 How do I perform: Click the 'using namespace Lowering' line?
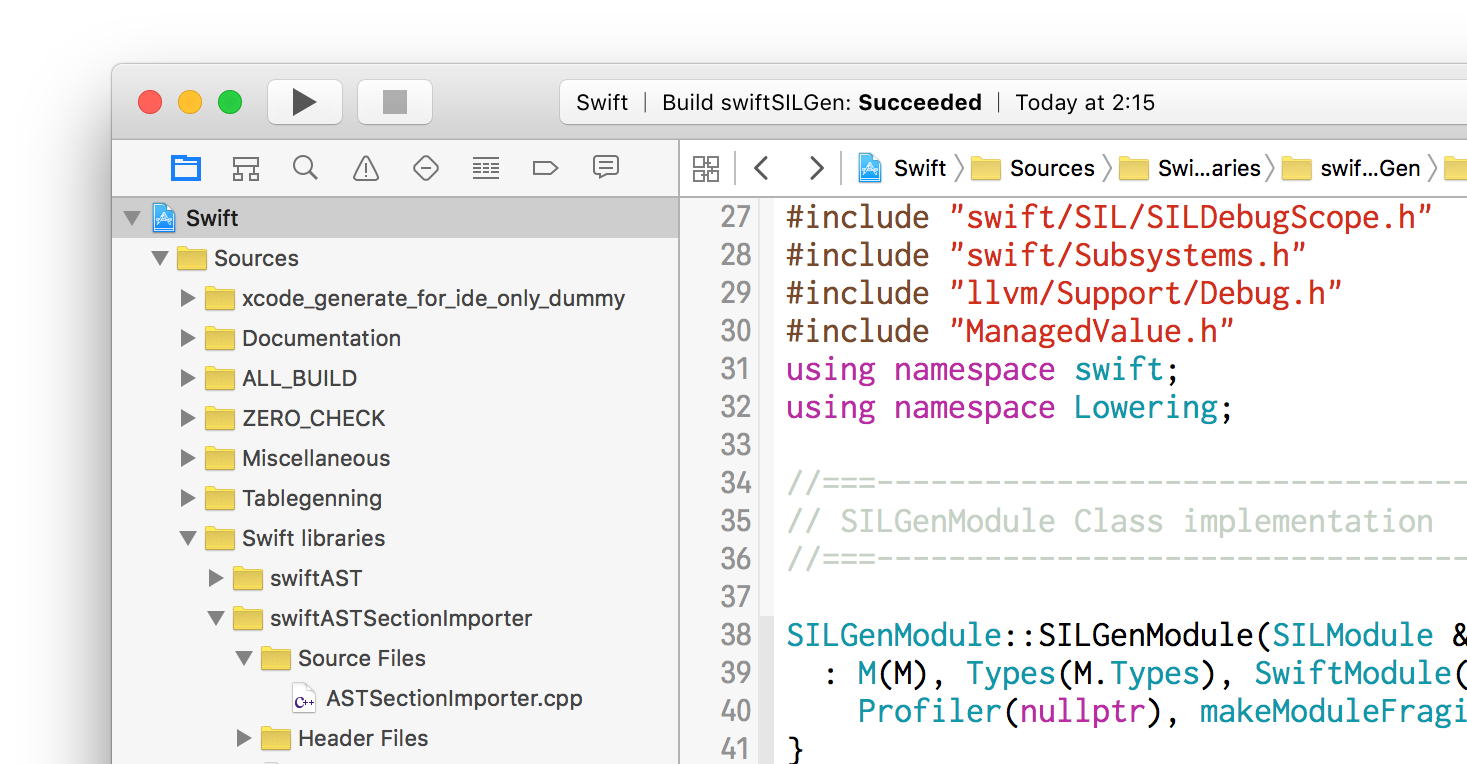(x=1010, y=407)
